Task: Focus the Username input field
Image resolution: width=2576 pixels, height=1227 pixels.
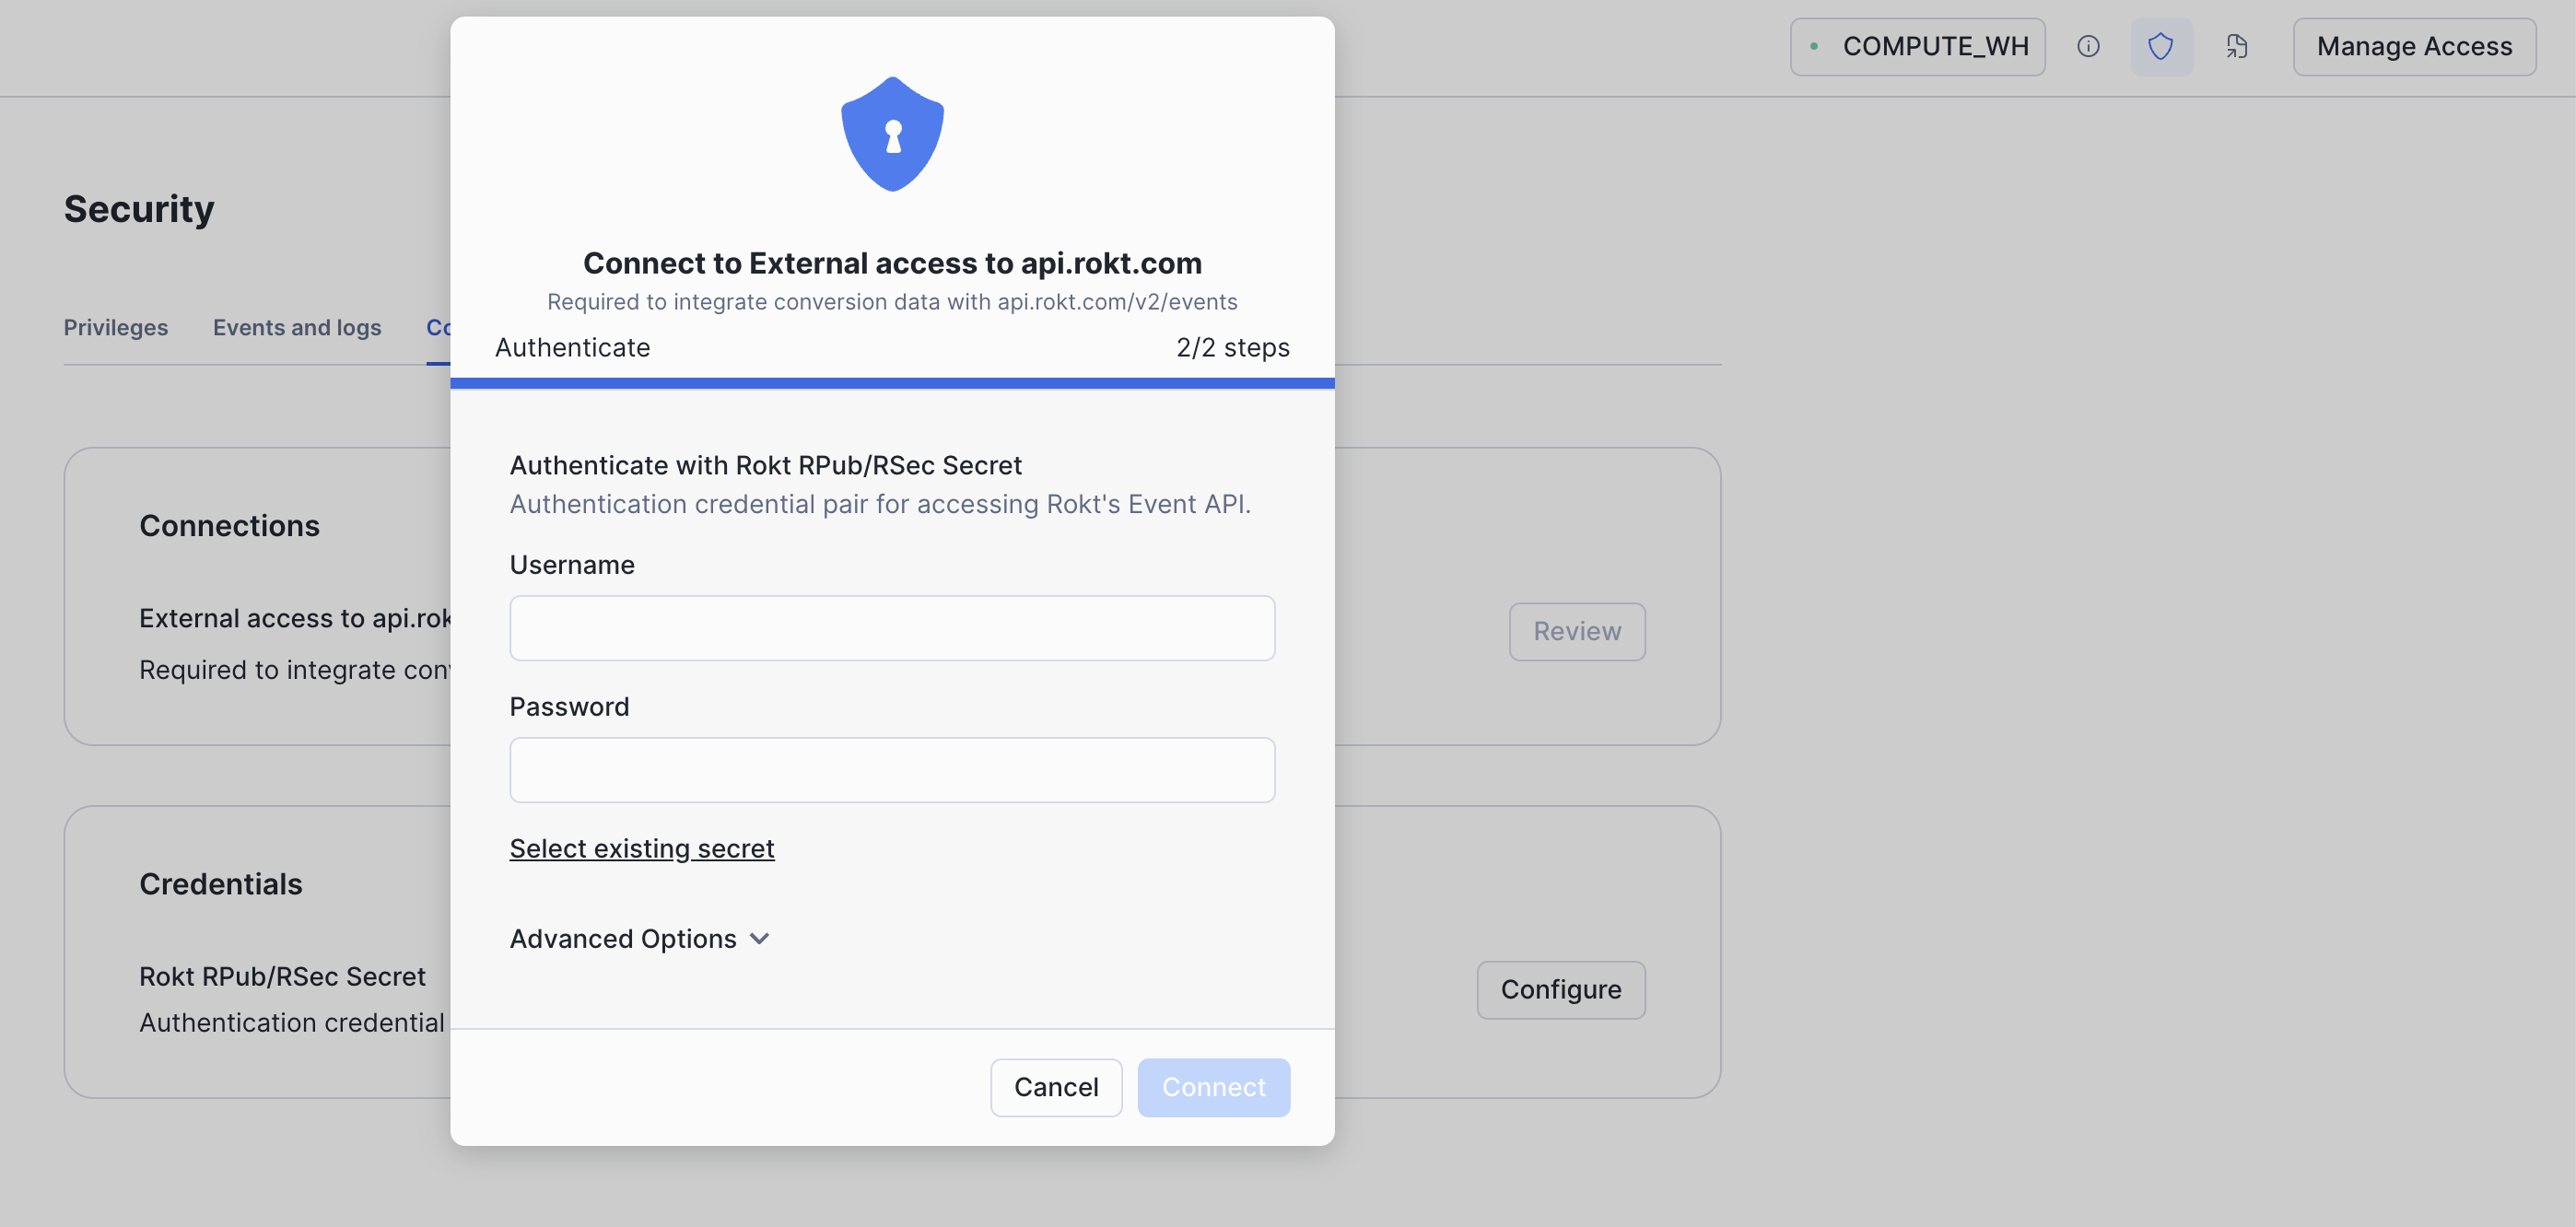Action: [x=892, y=628]
